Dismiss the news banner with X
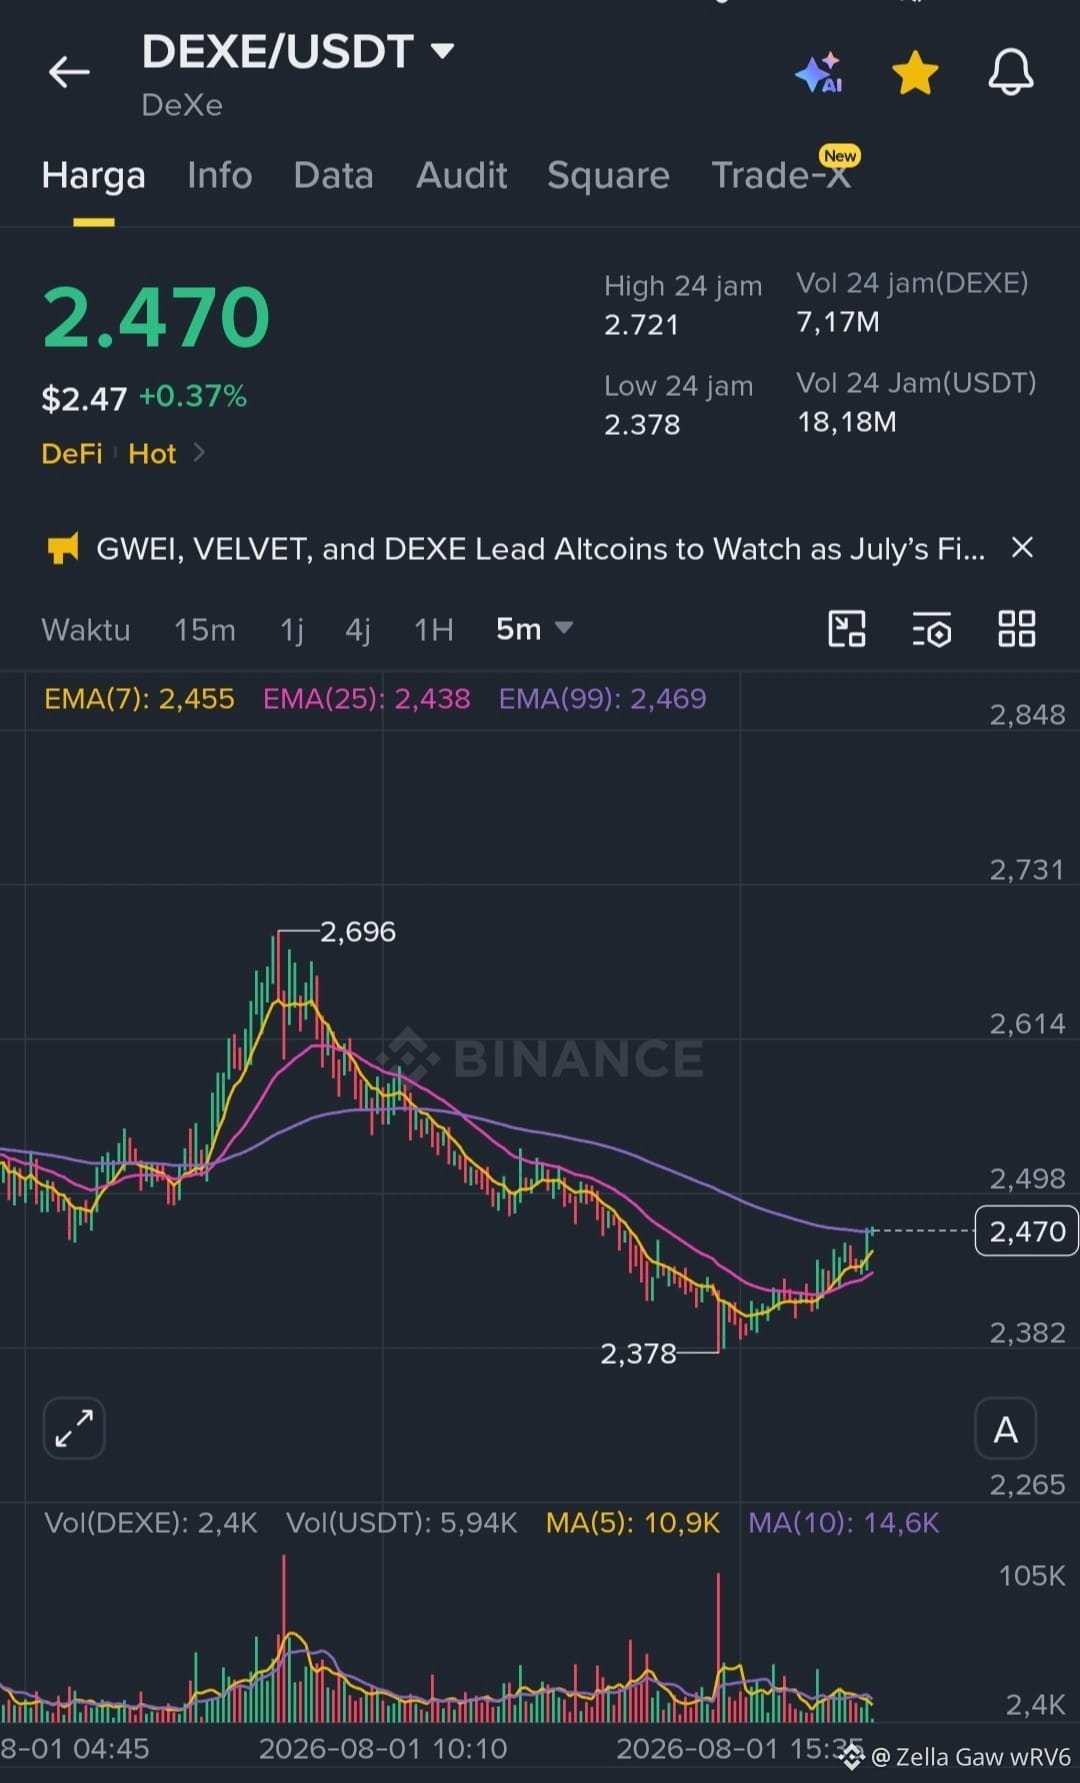The width and height of the screenshot is (1080, 1783). tap(1022, 548)
